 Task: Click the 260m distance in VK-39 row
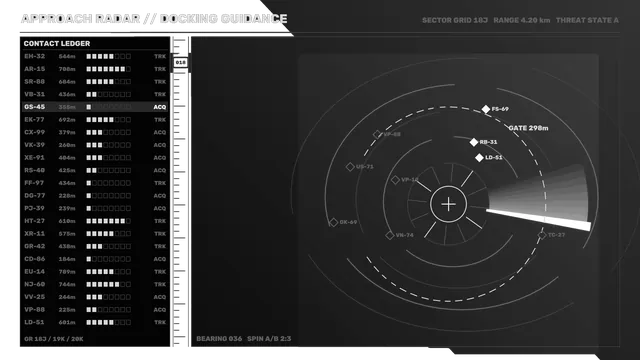67,145
